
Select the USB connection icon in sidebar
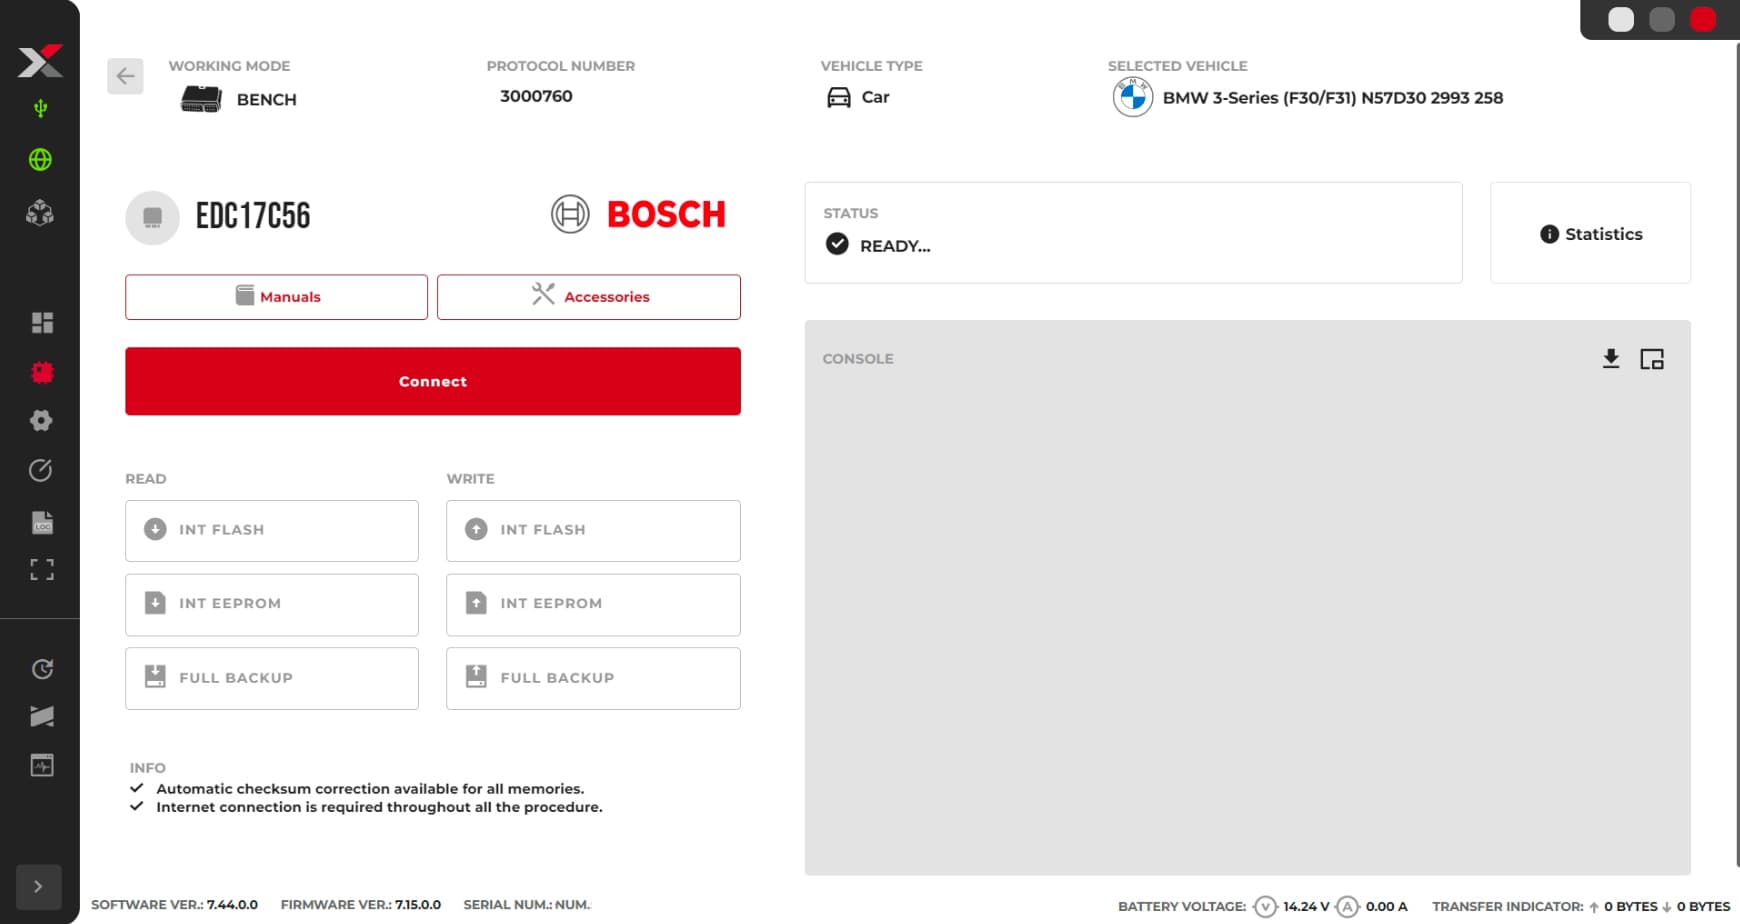pyautogui.click(x=40, y=106)
